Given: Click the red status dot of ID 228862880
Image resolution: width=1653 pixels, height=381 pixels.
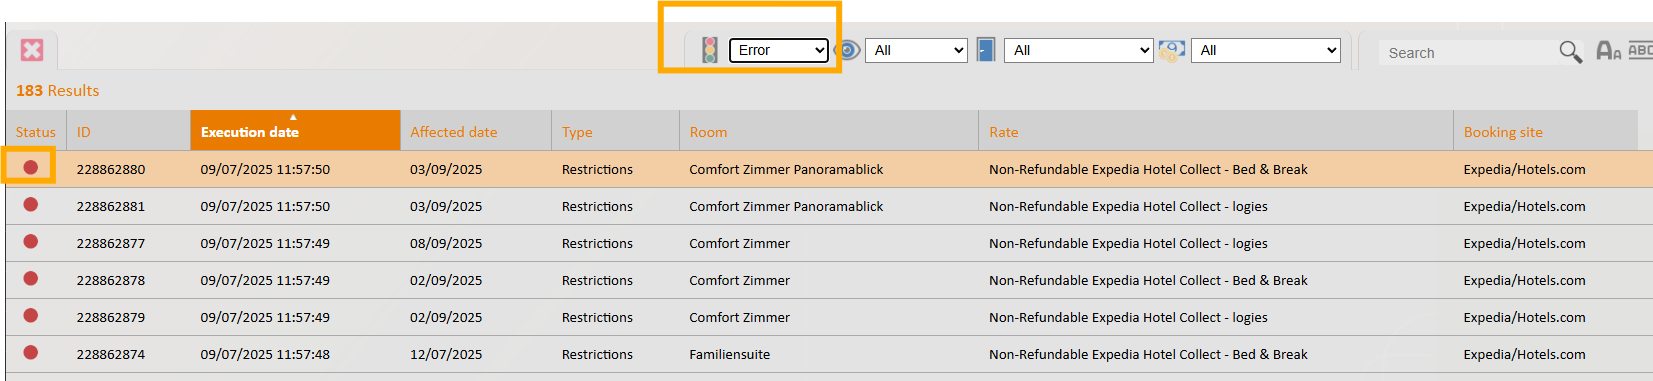Looking at the screenshot, I should click(x=31, y=167).
